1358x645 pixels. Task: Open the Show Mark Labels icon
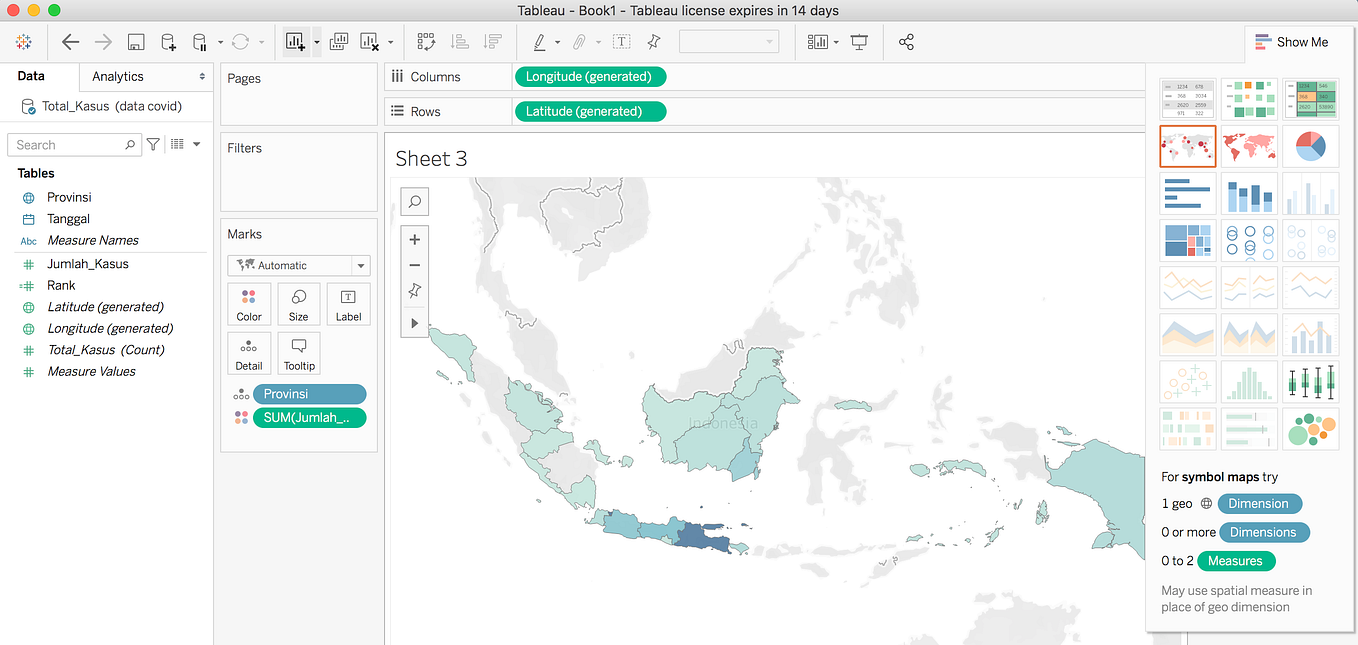point(621,41)
